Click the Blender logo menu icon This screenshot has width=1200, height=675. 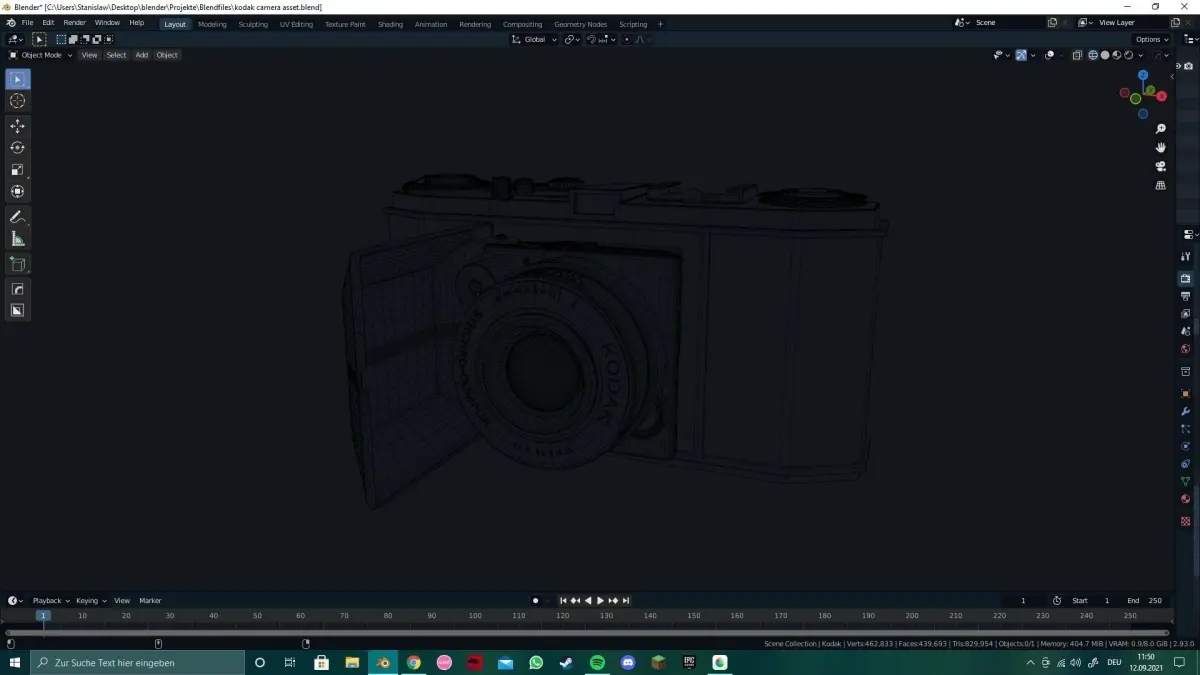pyautogui.click(x=11, y=23)
